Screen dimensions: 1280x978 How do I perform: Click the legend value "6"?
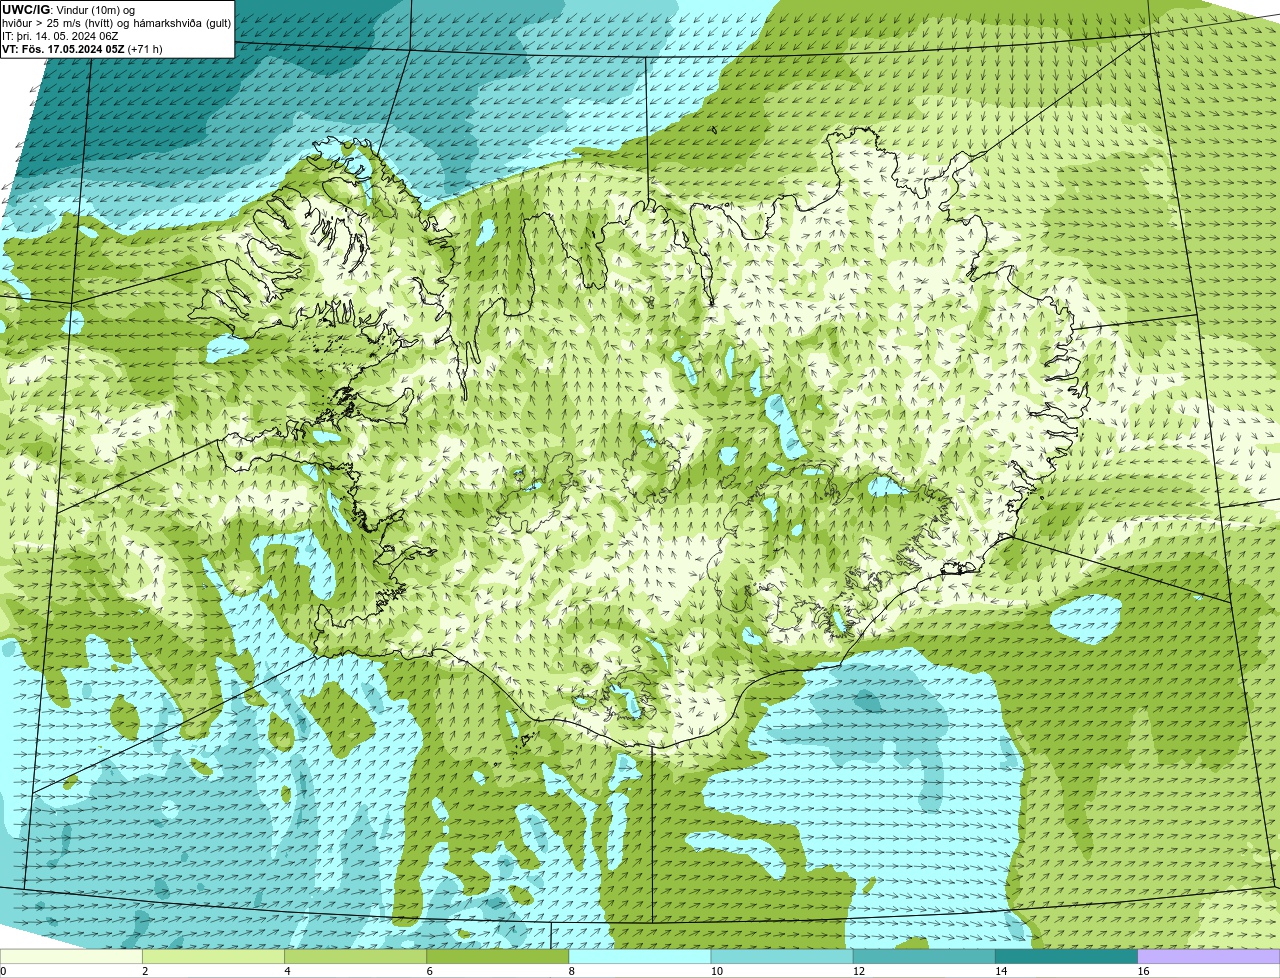(429, 971)
